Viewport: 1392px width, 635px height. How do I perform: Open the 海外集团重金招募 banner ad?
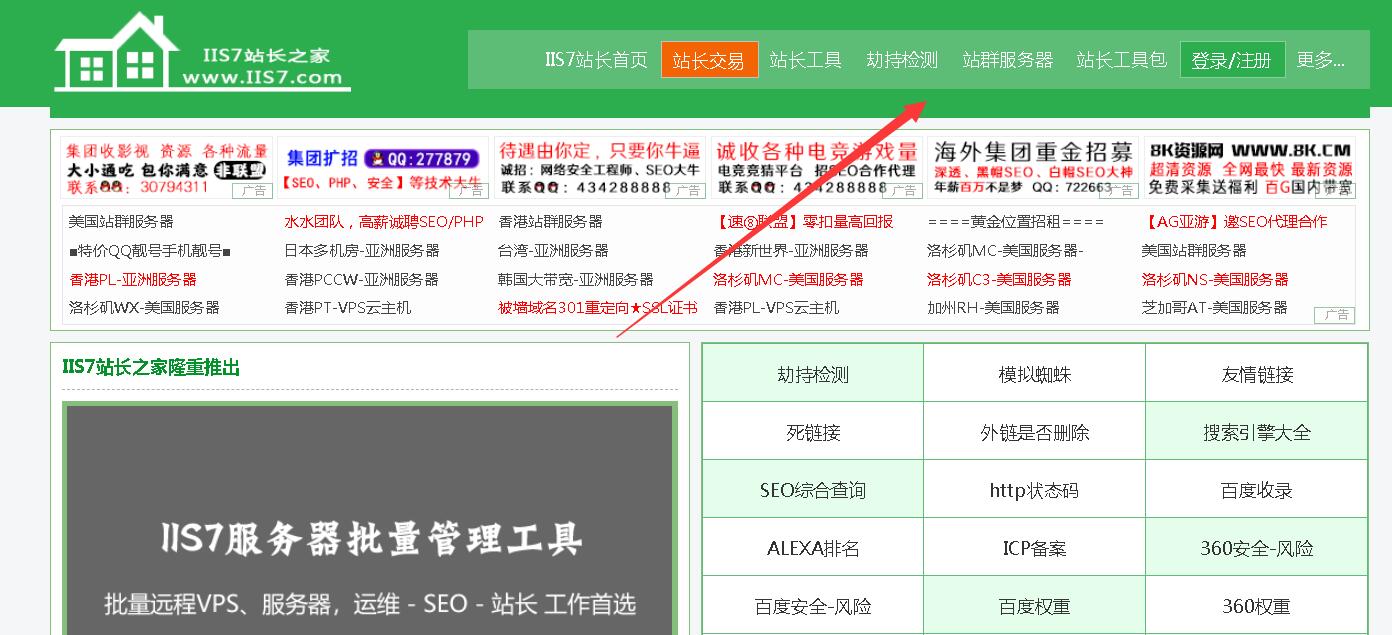1032,168
